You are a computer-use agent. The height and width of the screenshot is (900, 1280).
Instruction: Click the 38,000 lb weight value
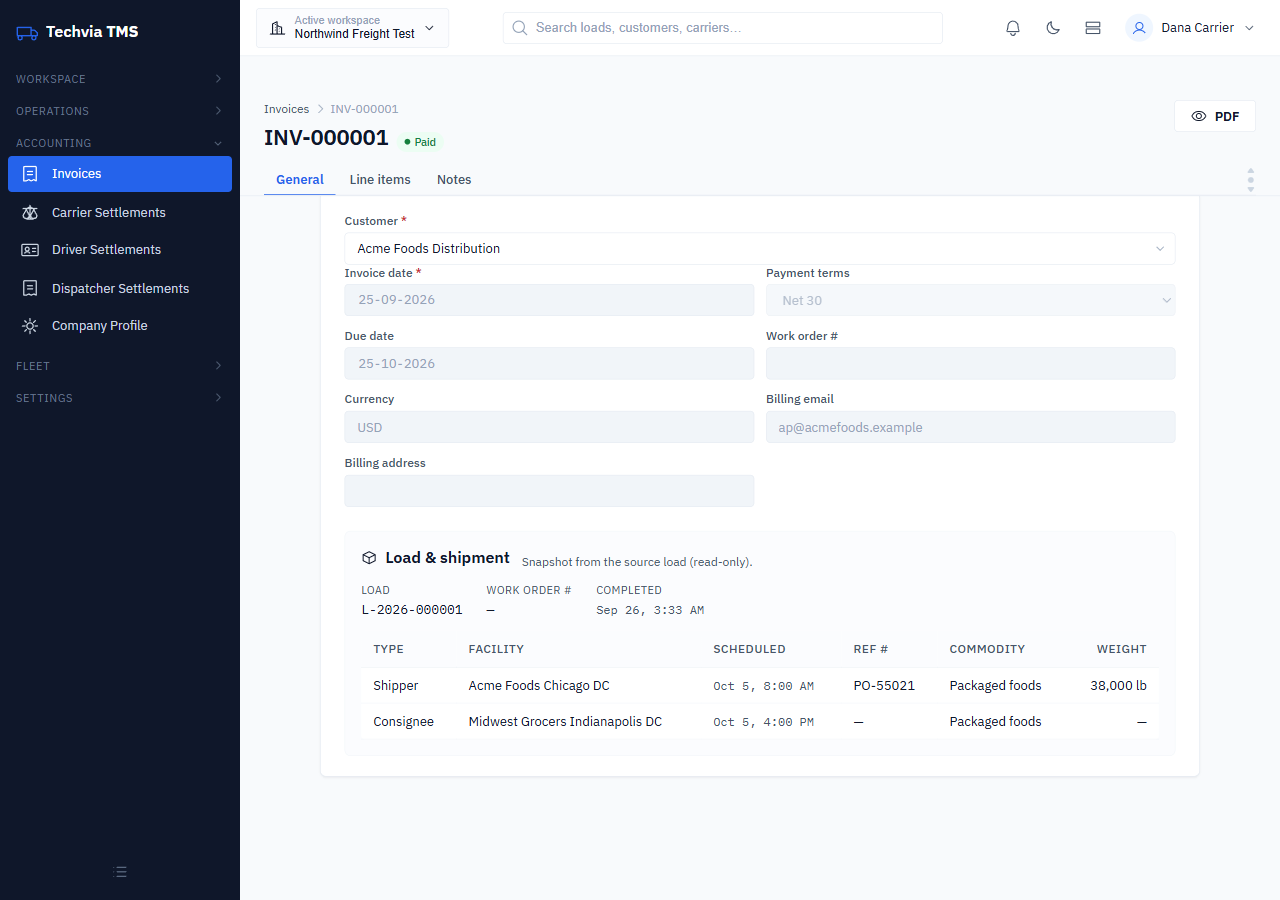pos(1118,686)
